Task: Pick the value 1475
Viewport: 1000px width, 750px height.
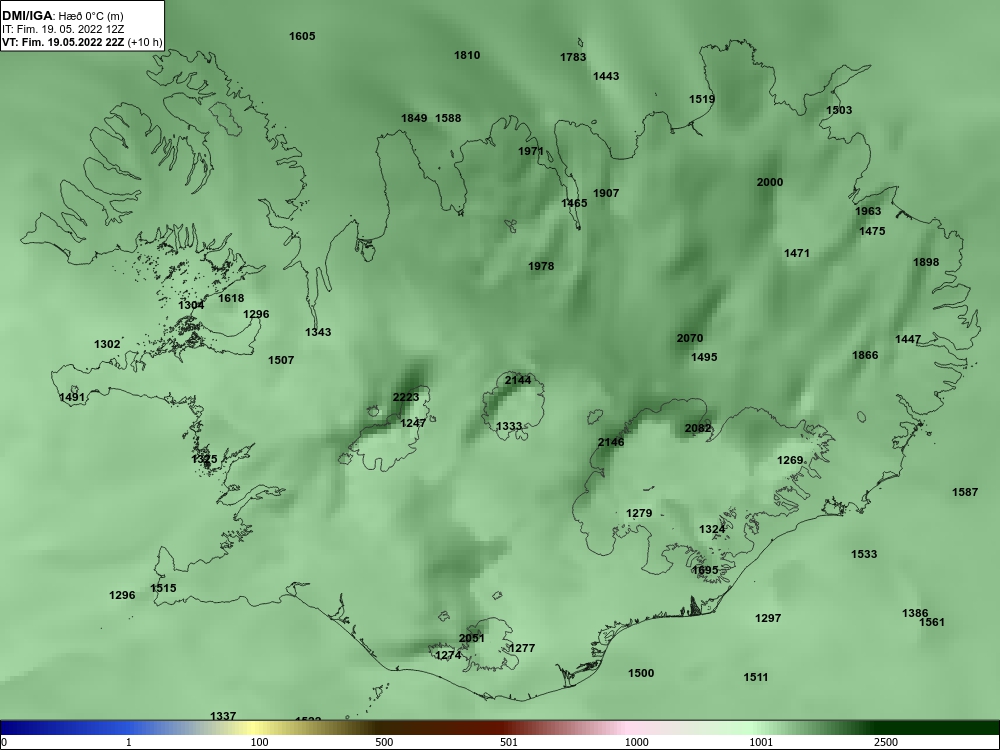Action: tap(872, 232)
